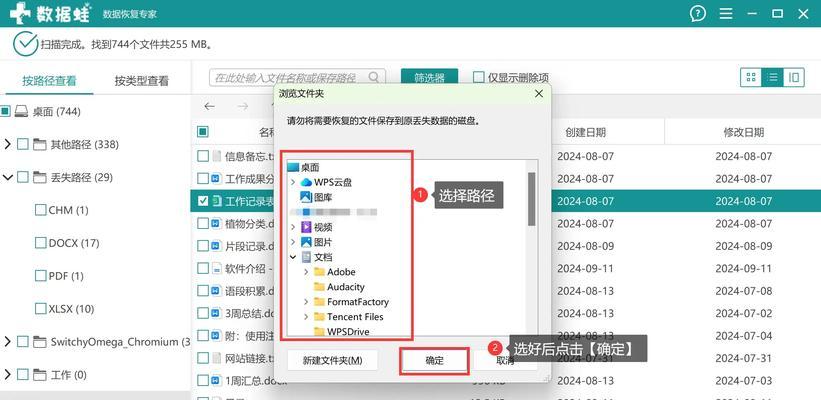This screenshot has width=821, height=400.
Task: Click the file name search field
Action: tap(297, 77)
